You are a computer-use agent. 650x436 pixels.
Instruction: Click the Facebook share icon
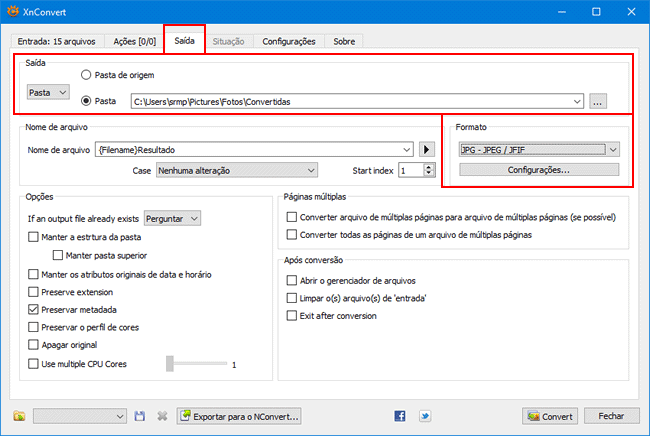click(400, 416)
